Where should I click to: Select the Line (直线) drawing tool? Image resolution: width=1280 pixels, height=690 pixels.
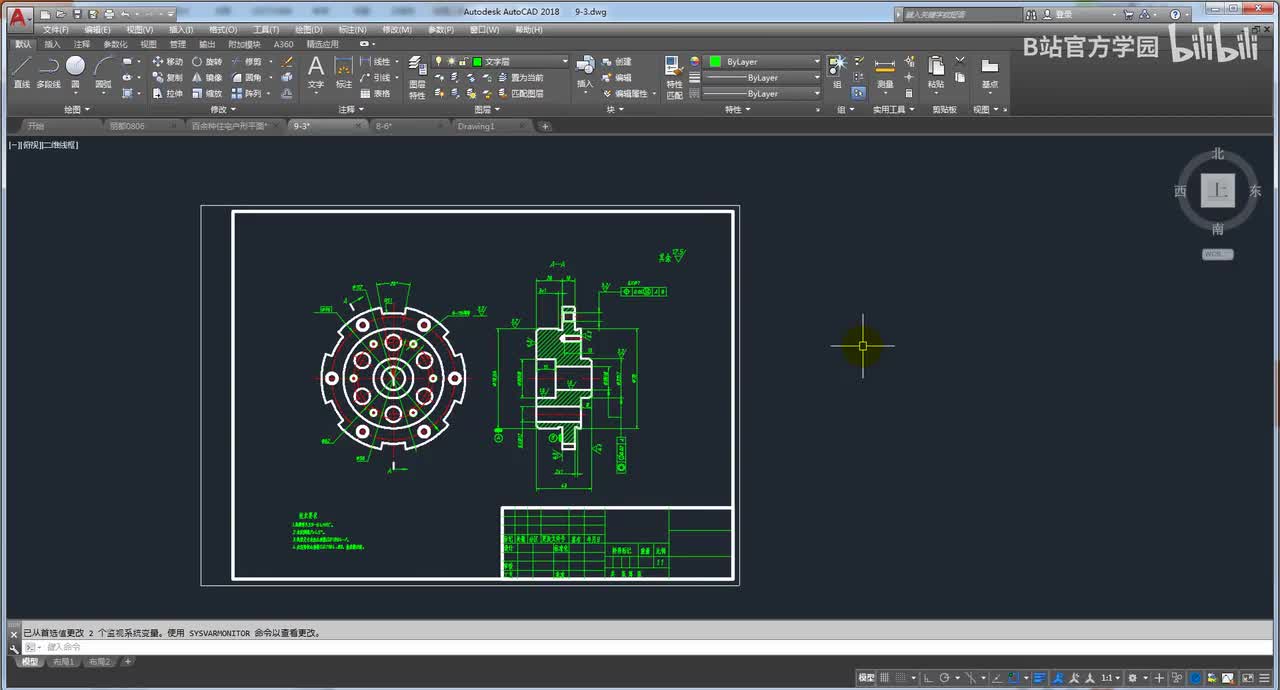click(x=21, y=72)
